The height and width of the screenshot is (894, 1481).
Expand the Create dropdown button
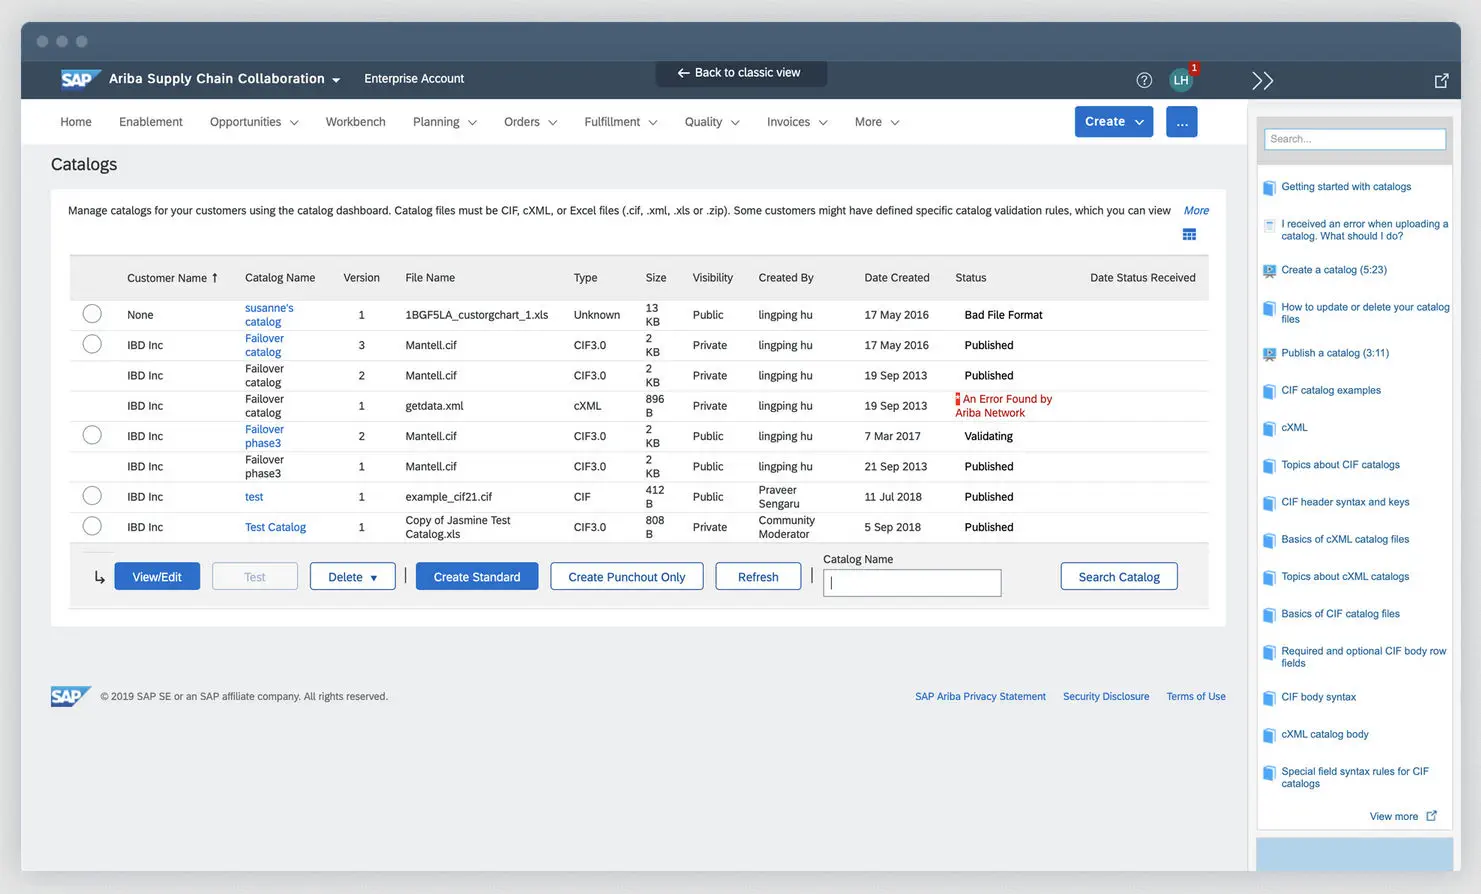pyautogui.click(x=1113, y=122)
